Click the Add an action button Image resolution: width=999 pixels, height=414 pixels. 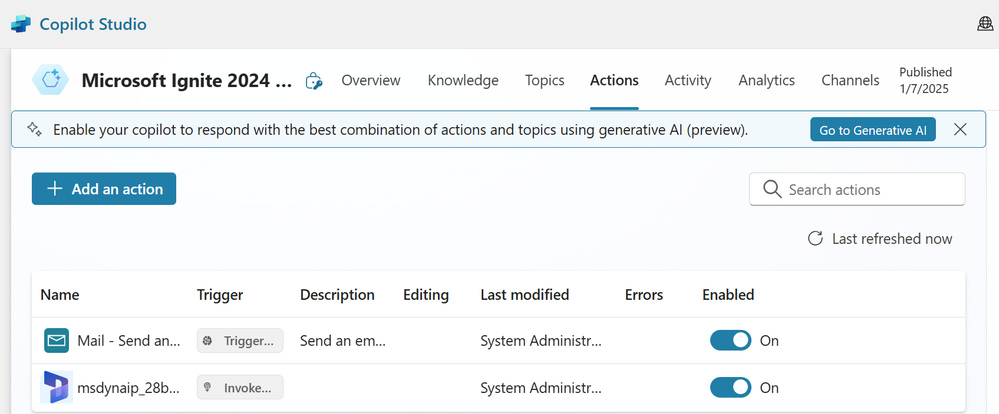tap(104, 189)
